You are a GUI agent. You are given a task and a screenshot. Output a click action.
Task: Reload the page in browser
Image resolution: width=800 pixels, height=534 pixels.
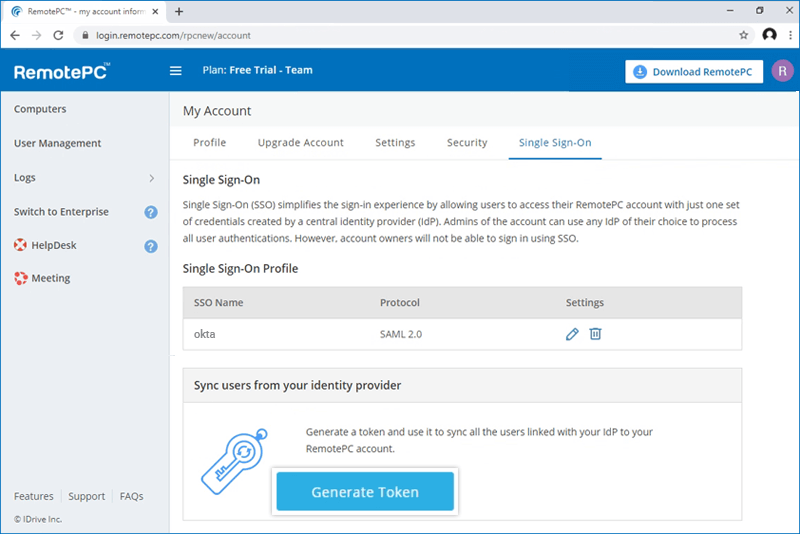58,35
